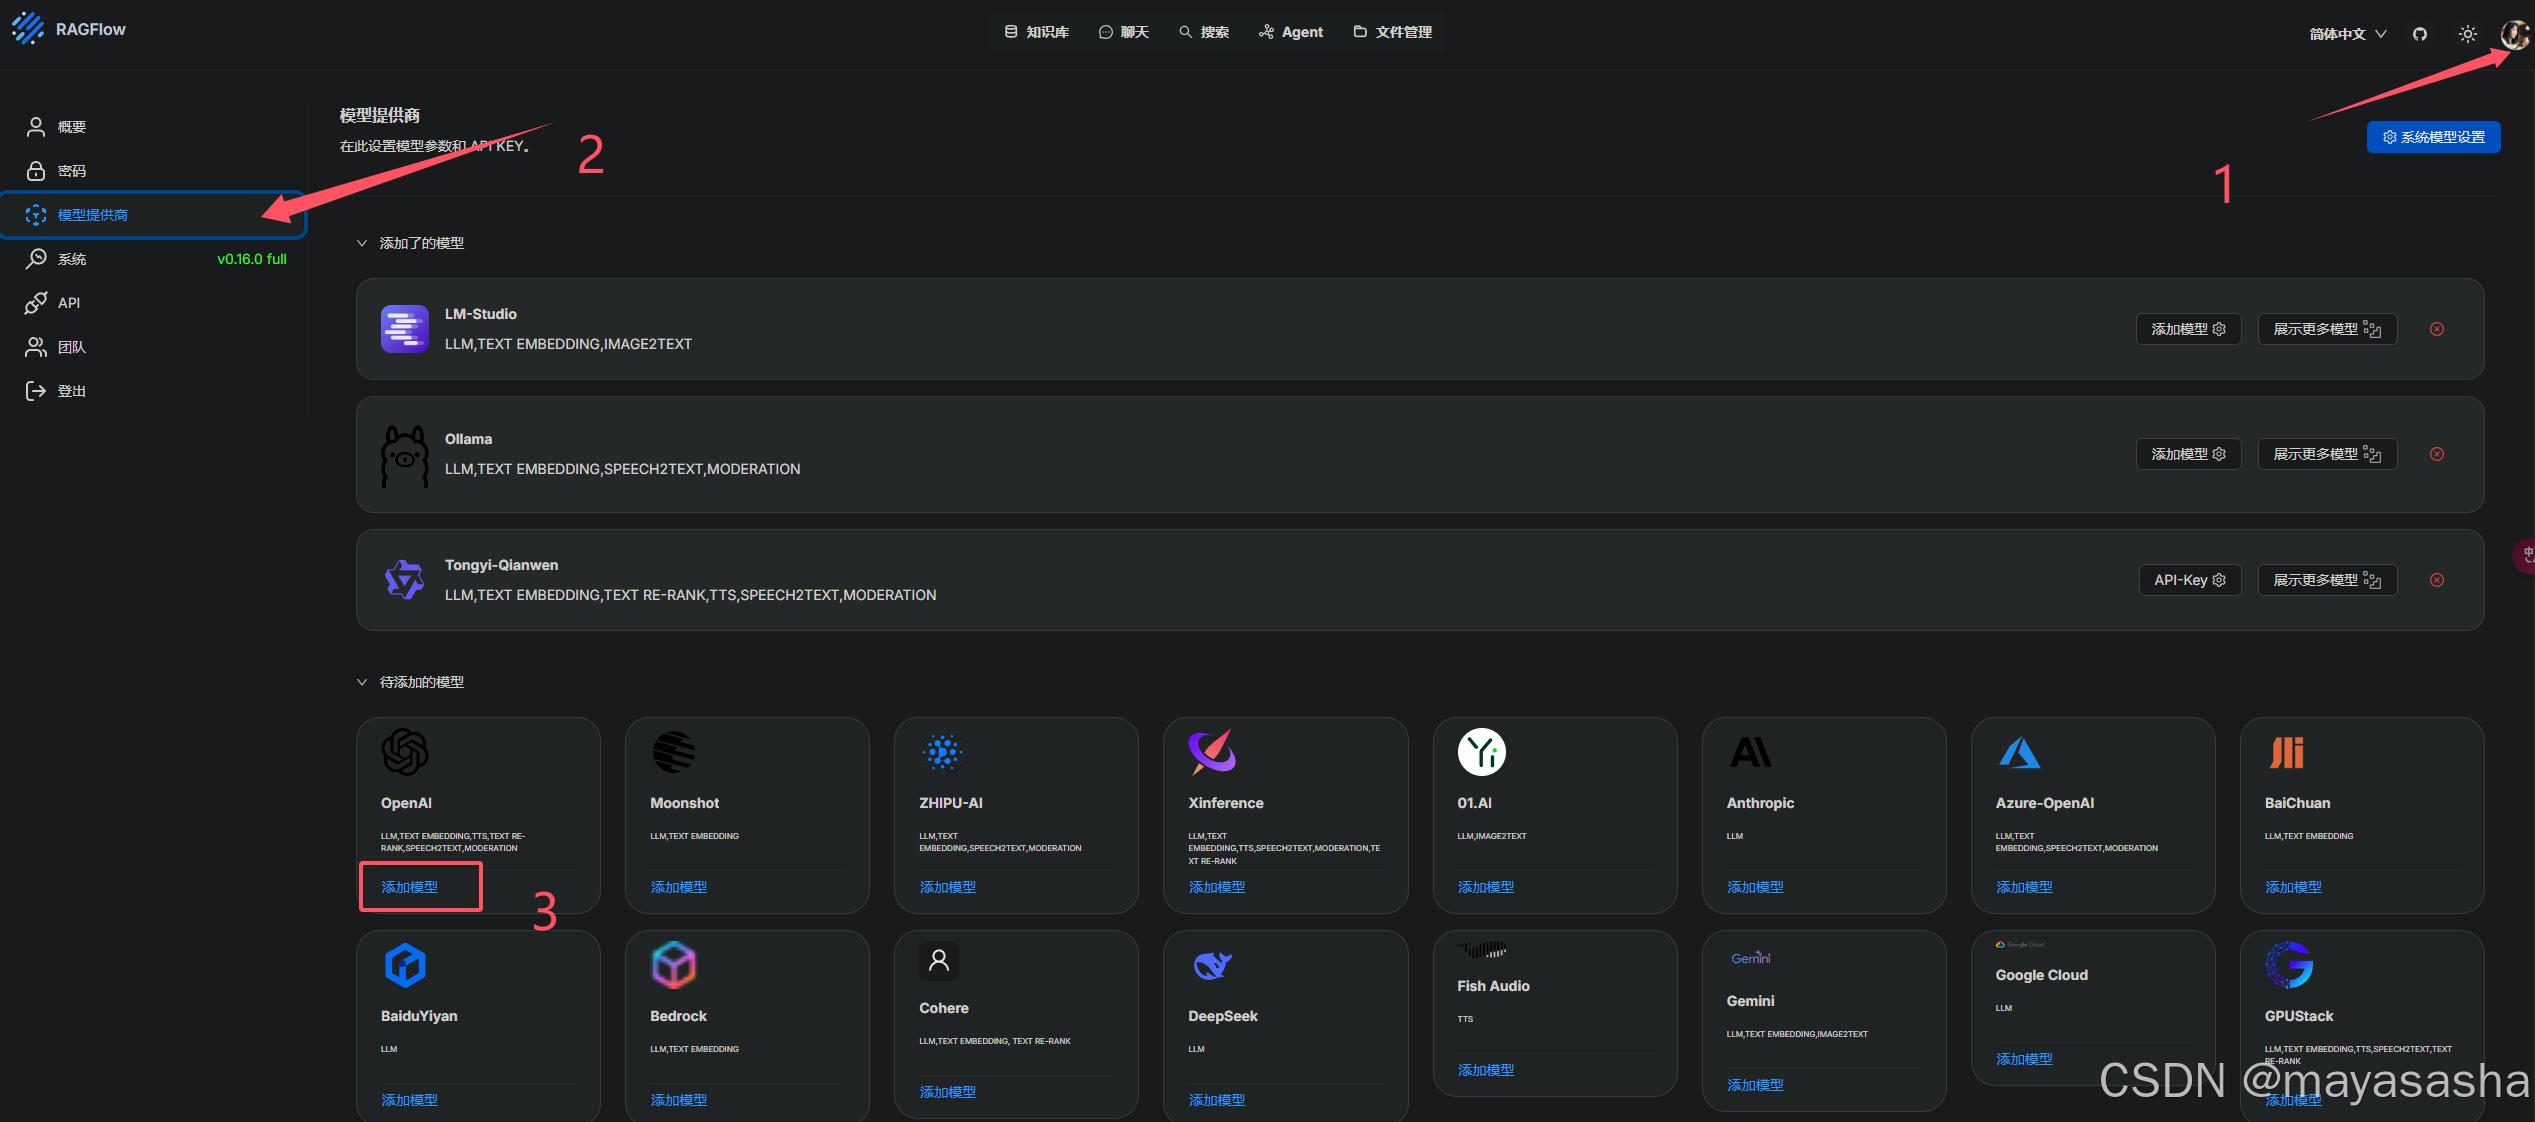
Task: Go to the 文件管理 tab
Action: point(1393,32)
